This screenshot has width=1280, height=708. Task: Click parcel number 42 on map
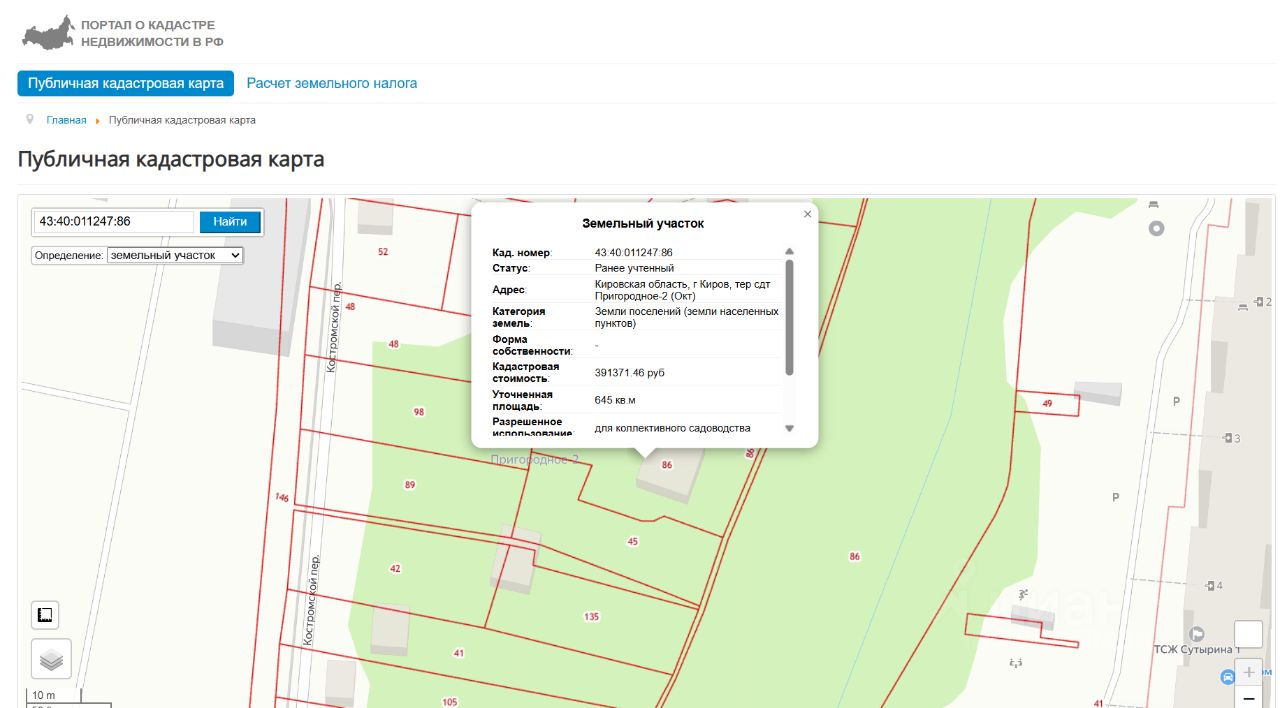[x=395, y=568]
